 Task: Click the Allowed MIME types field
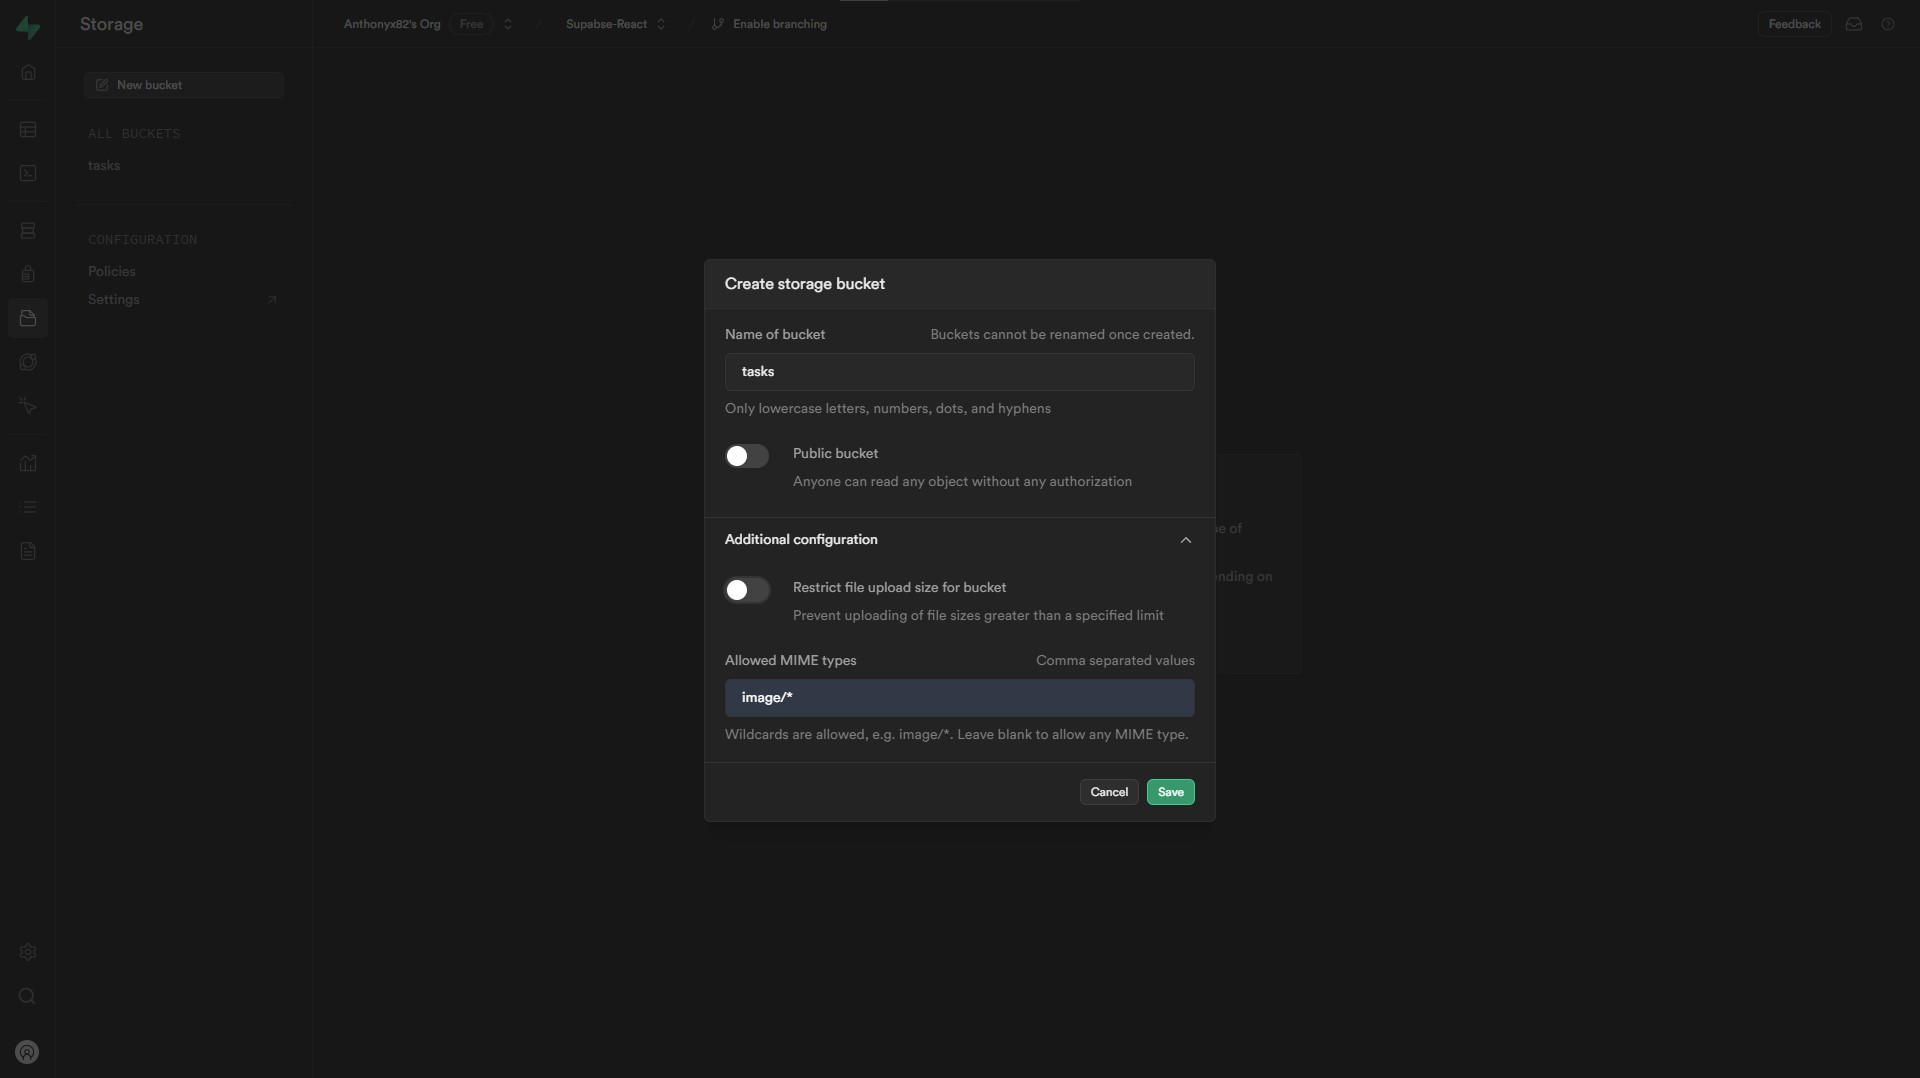tap(959, 698)
